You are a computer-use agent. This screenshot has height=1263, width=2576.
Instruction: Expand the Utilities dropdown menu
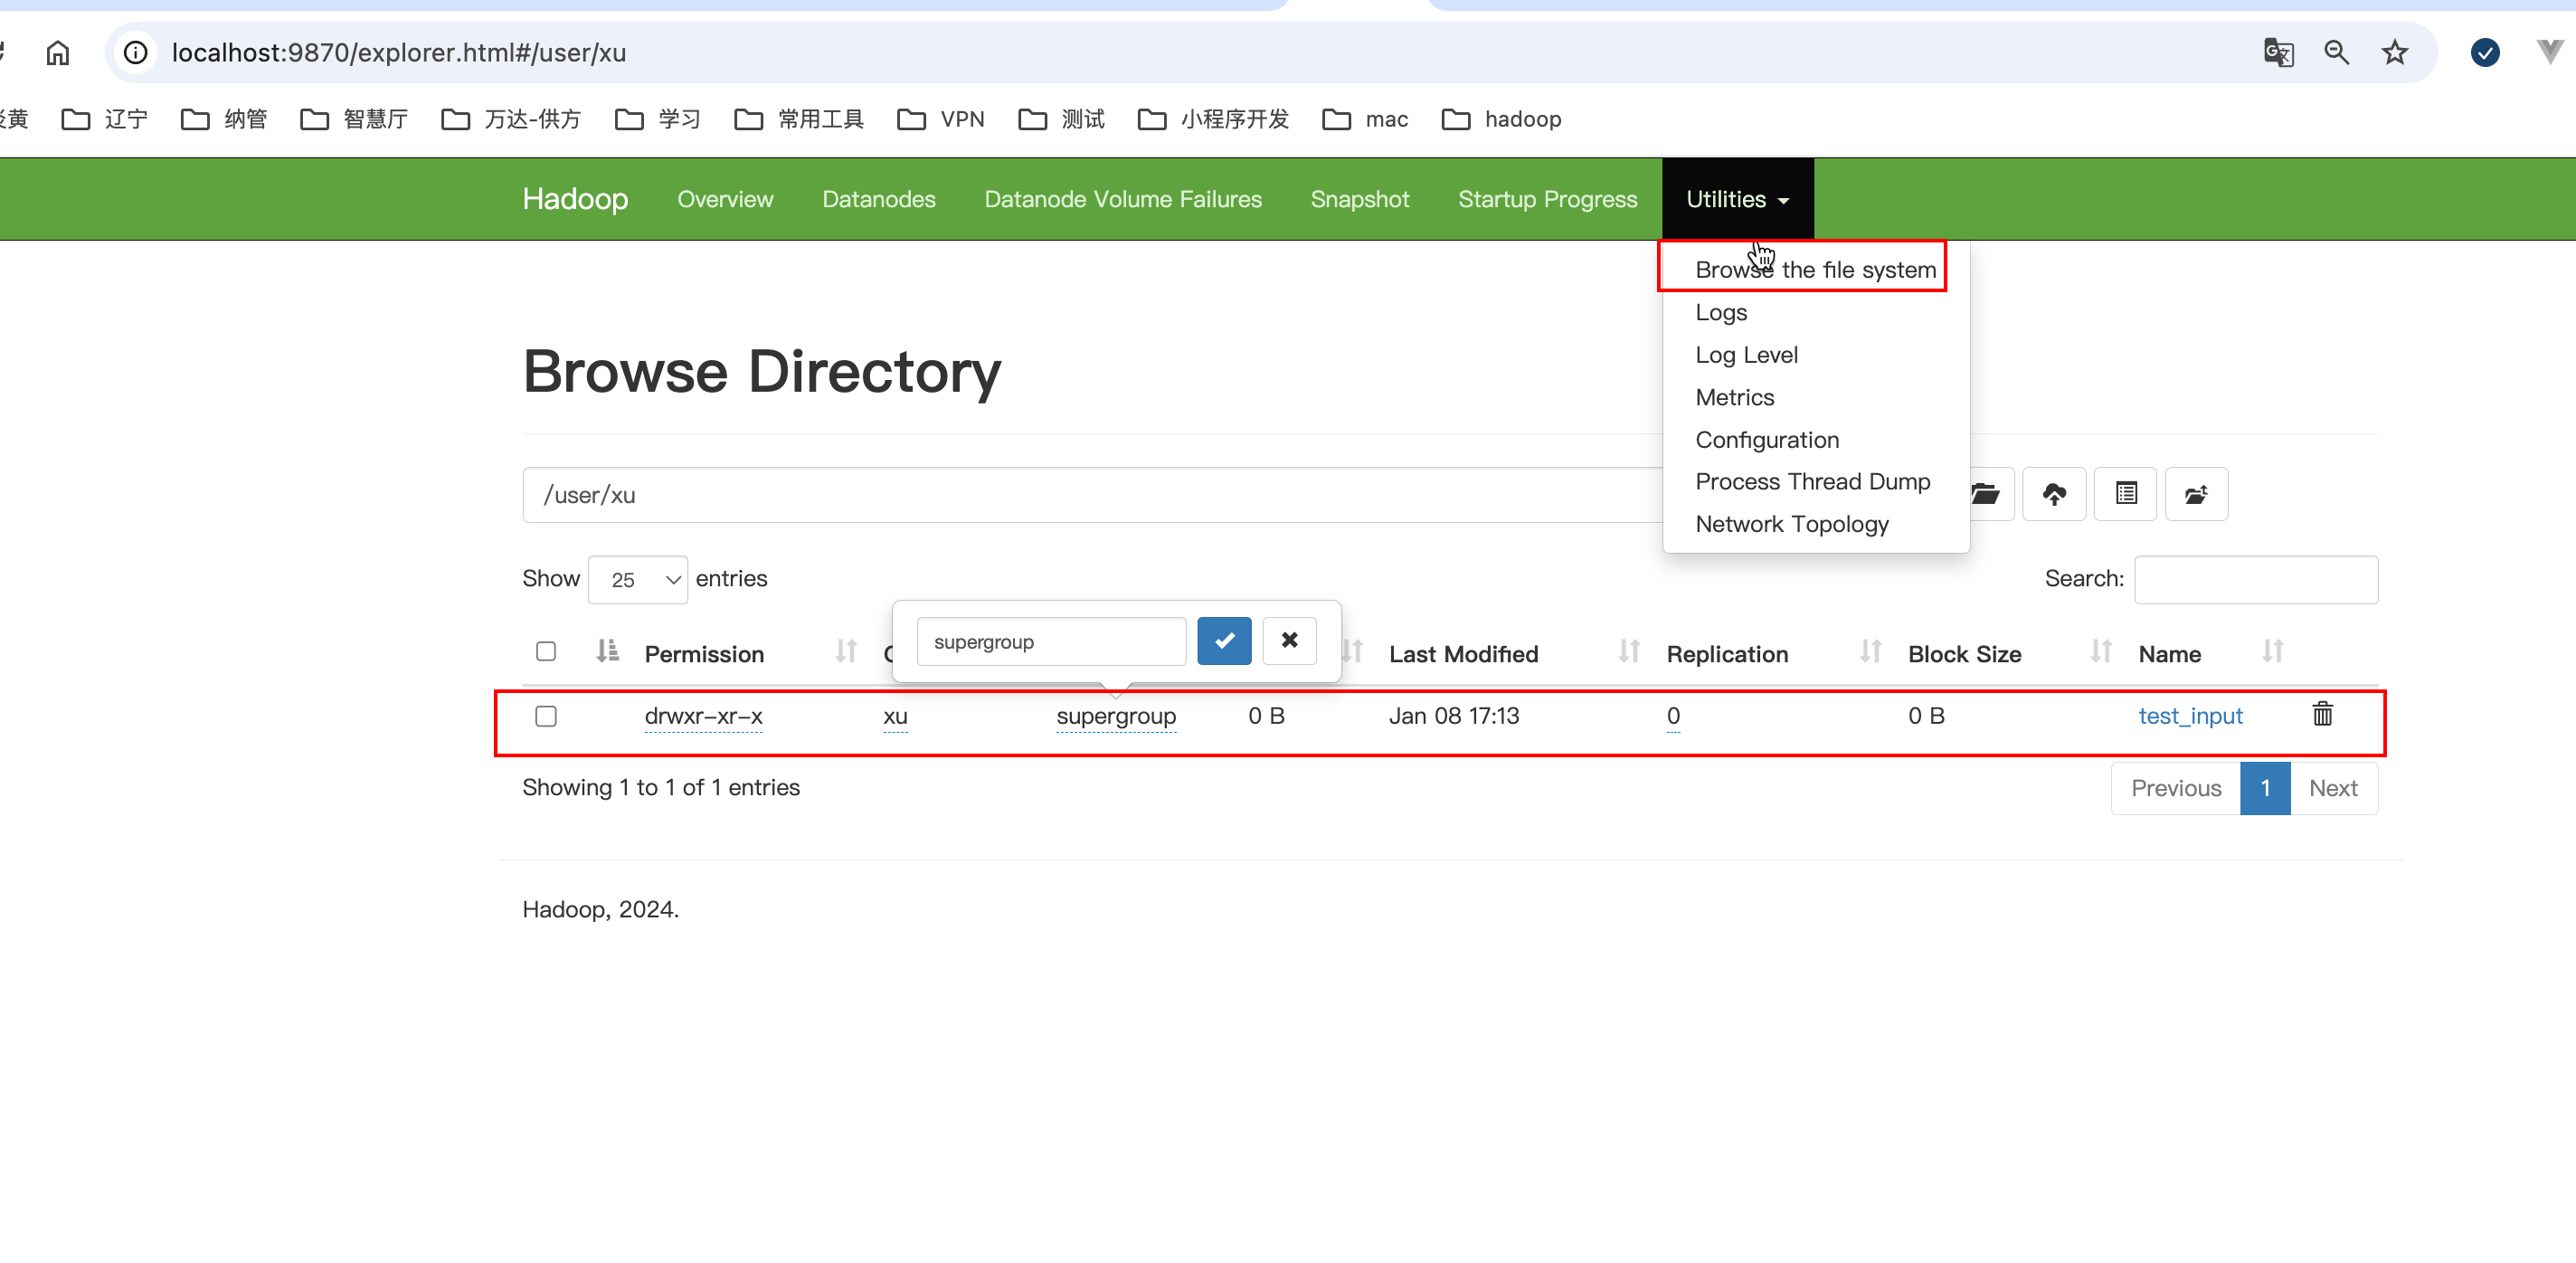coord(1737,199)
